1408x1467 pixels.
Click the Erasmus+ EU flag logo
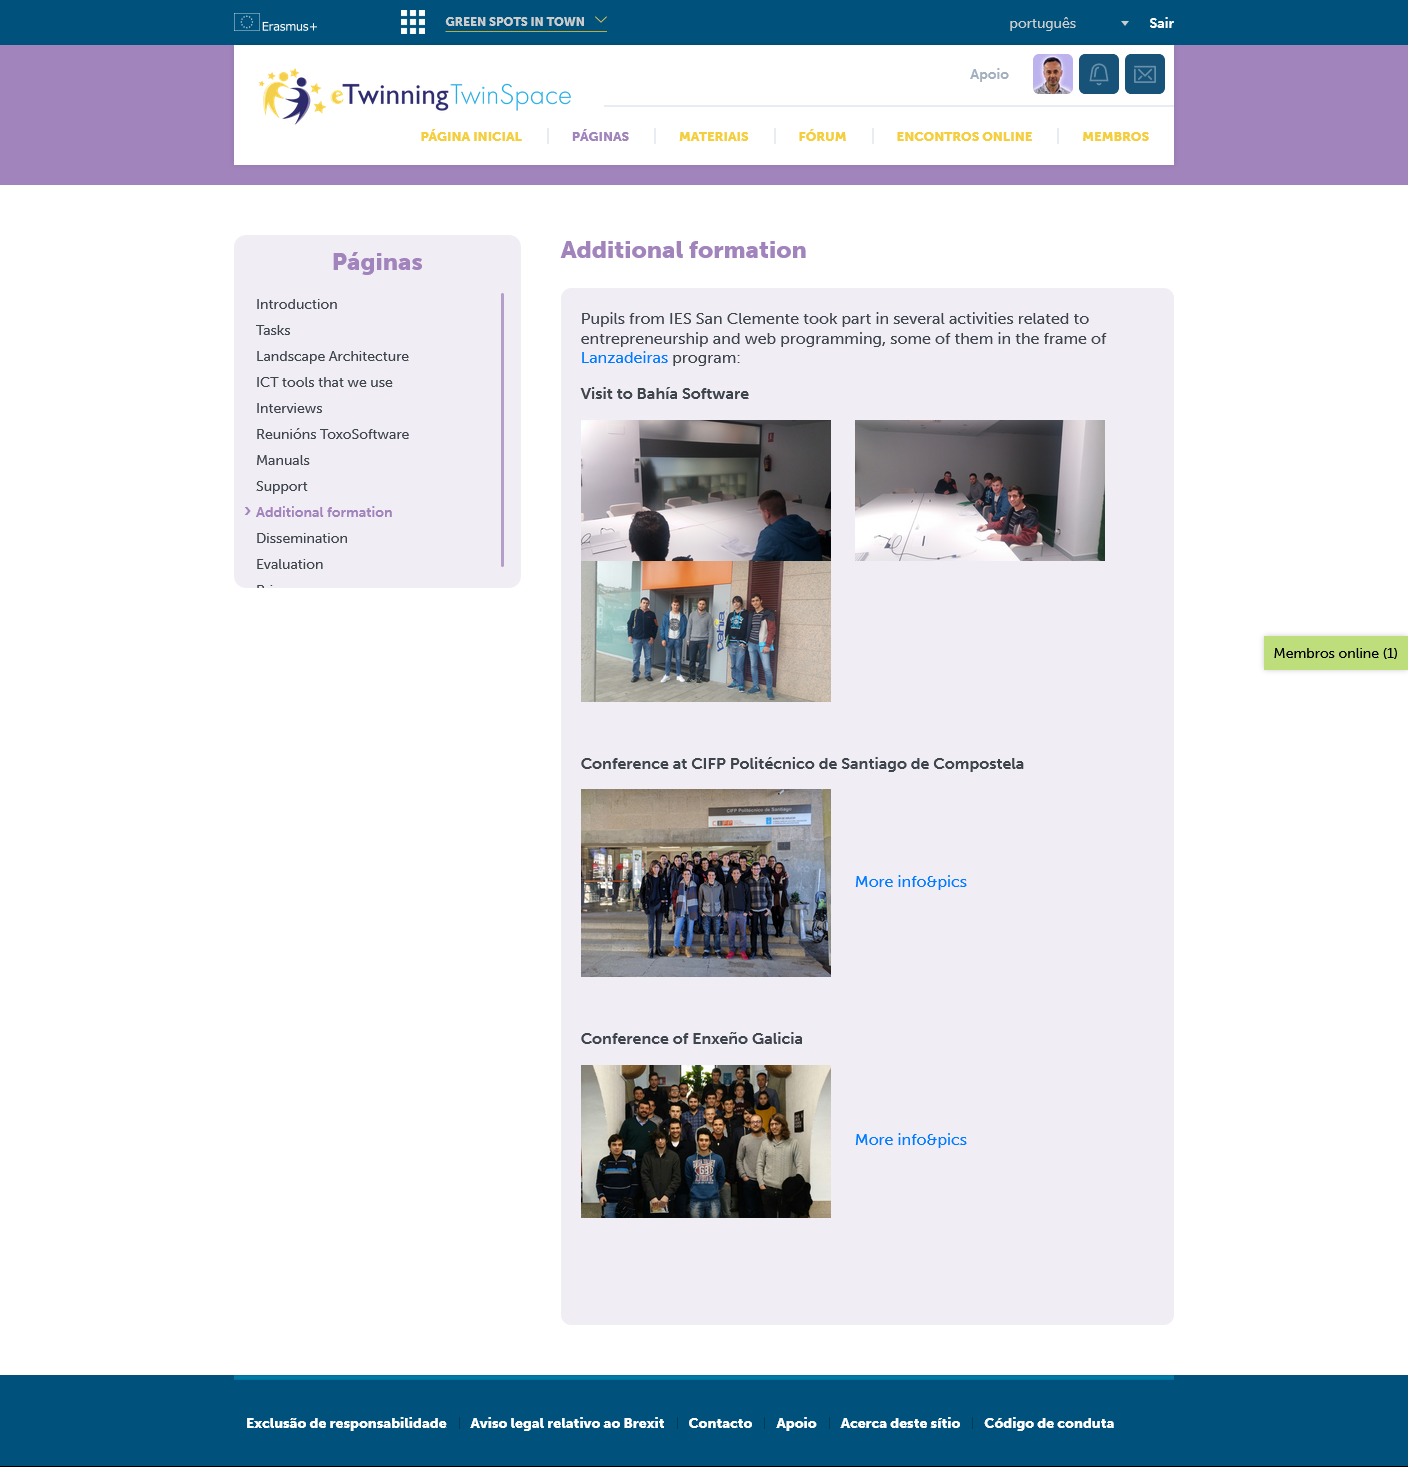pos(275,23)
